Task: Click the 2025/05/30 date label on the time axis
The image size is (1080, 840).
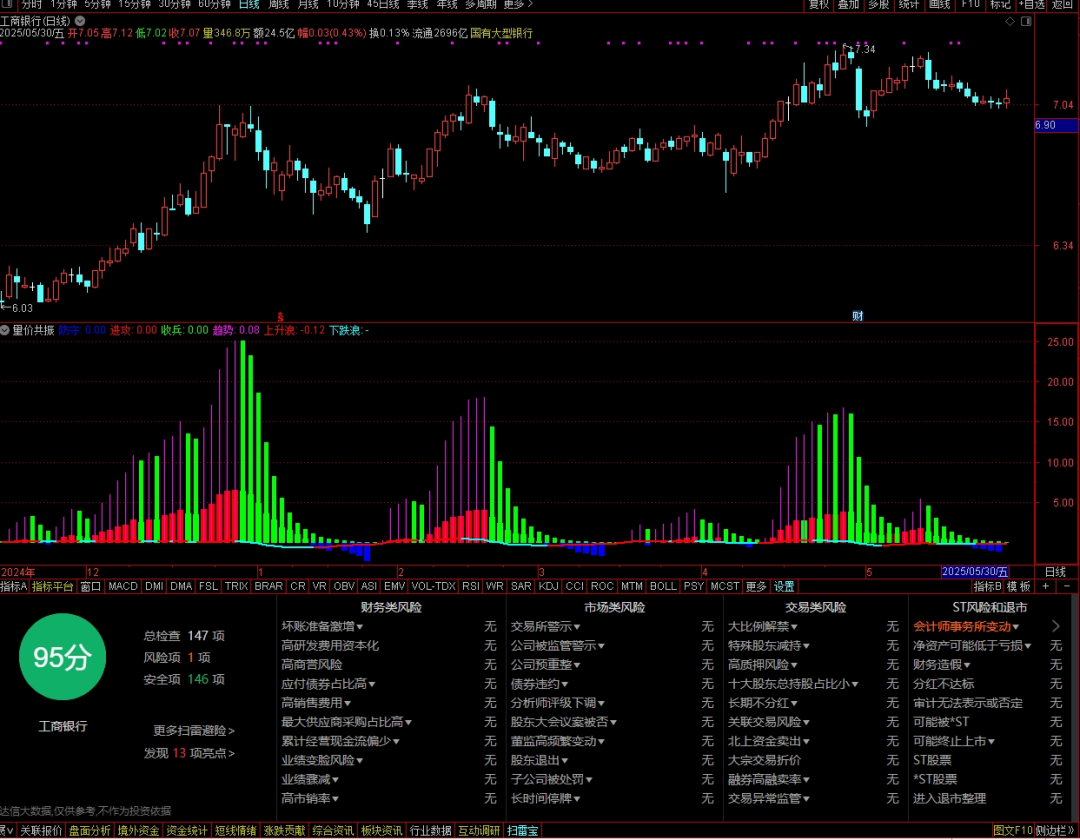Action: [x=975, y=571]
